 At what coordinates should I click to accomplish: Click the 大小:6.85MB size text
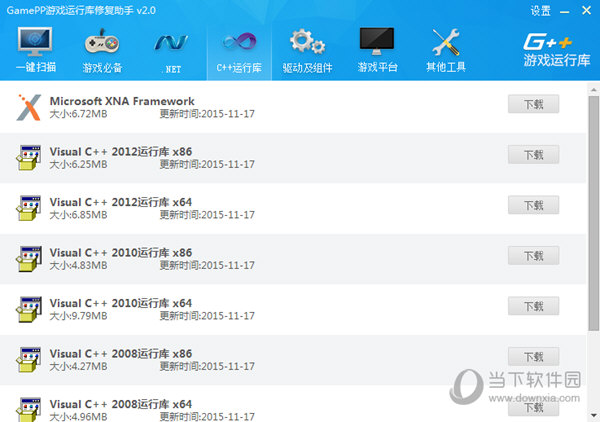tap(78, 215)
